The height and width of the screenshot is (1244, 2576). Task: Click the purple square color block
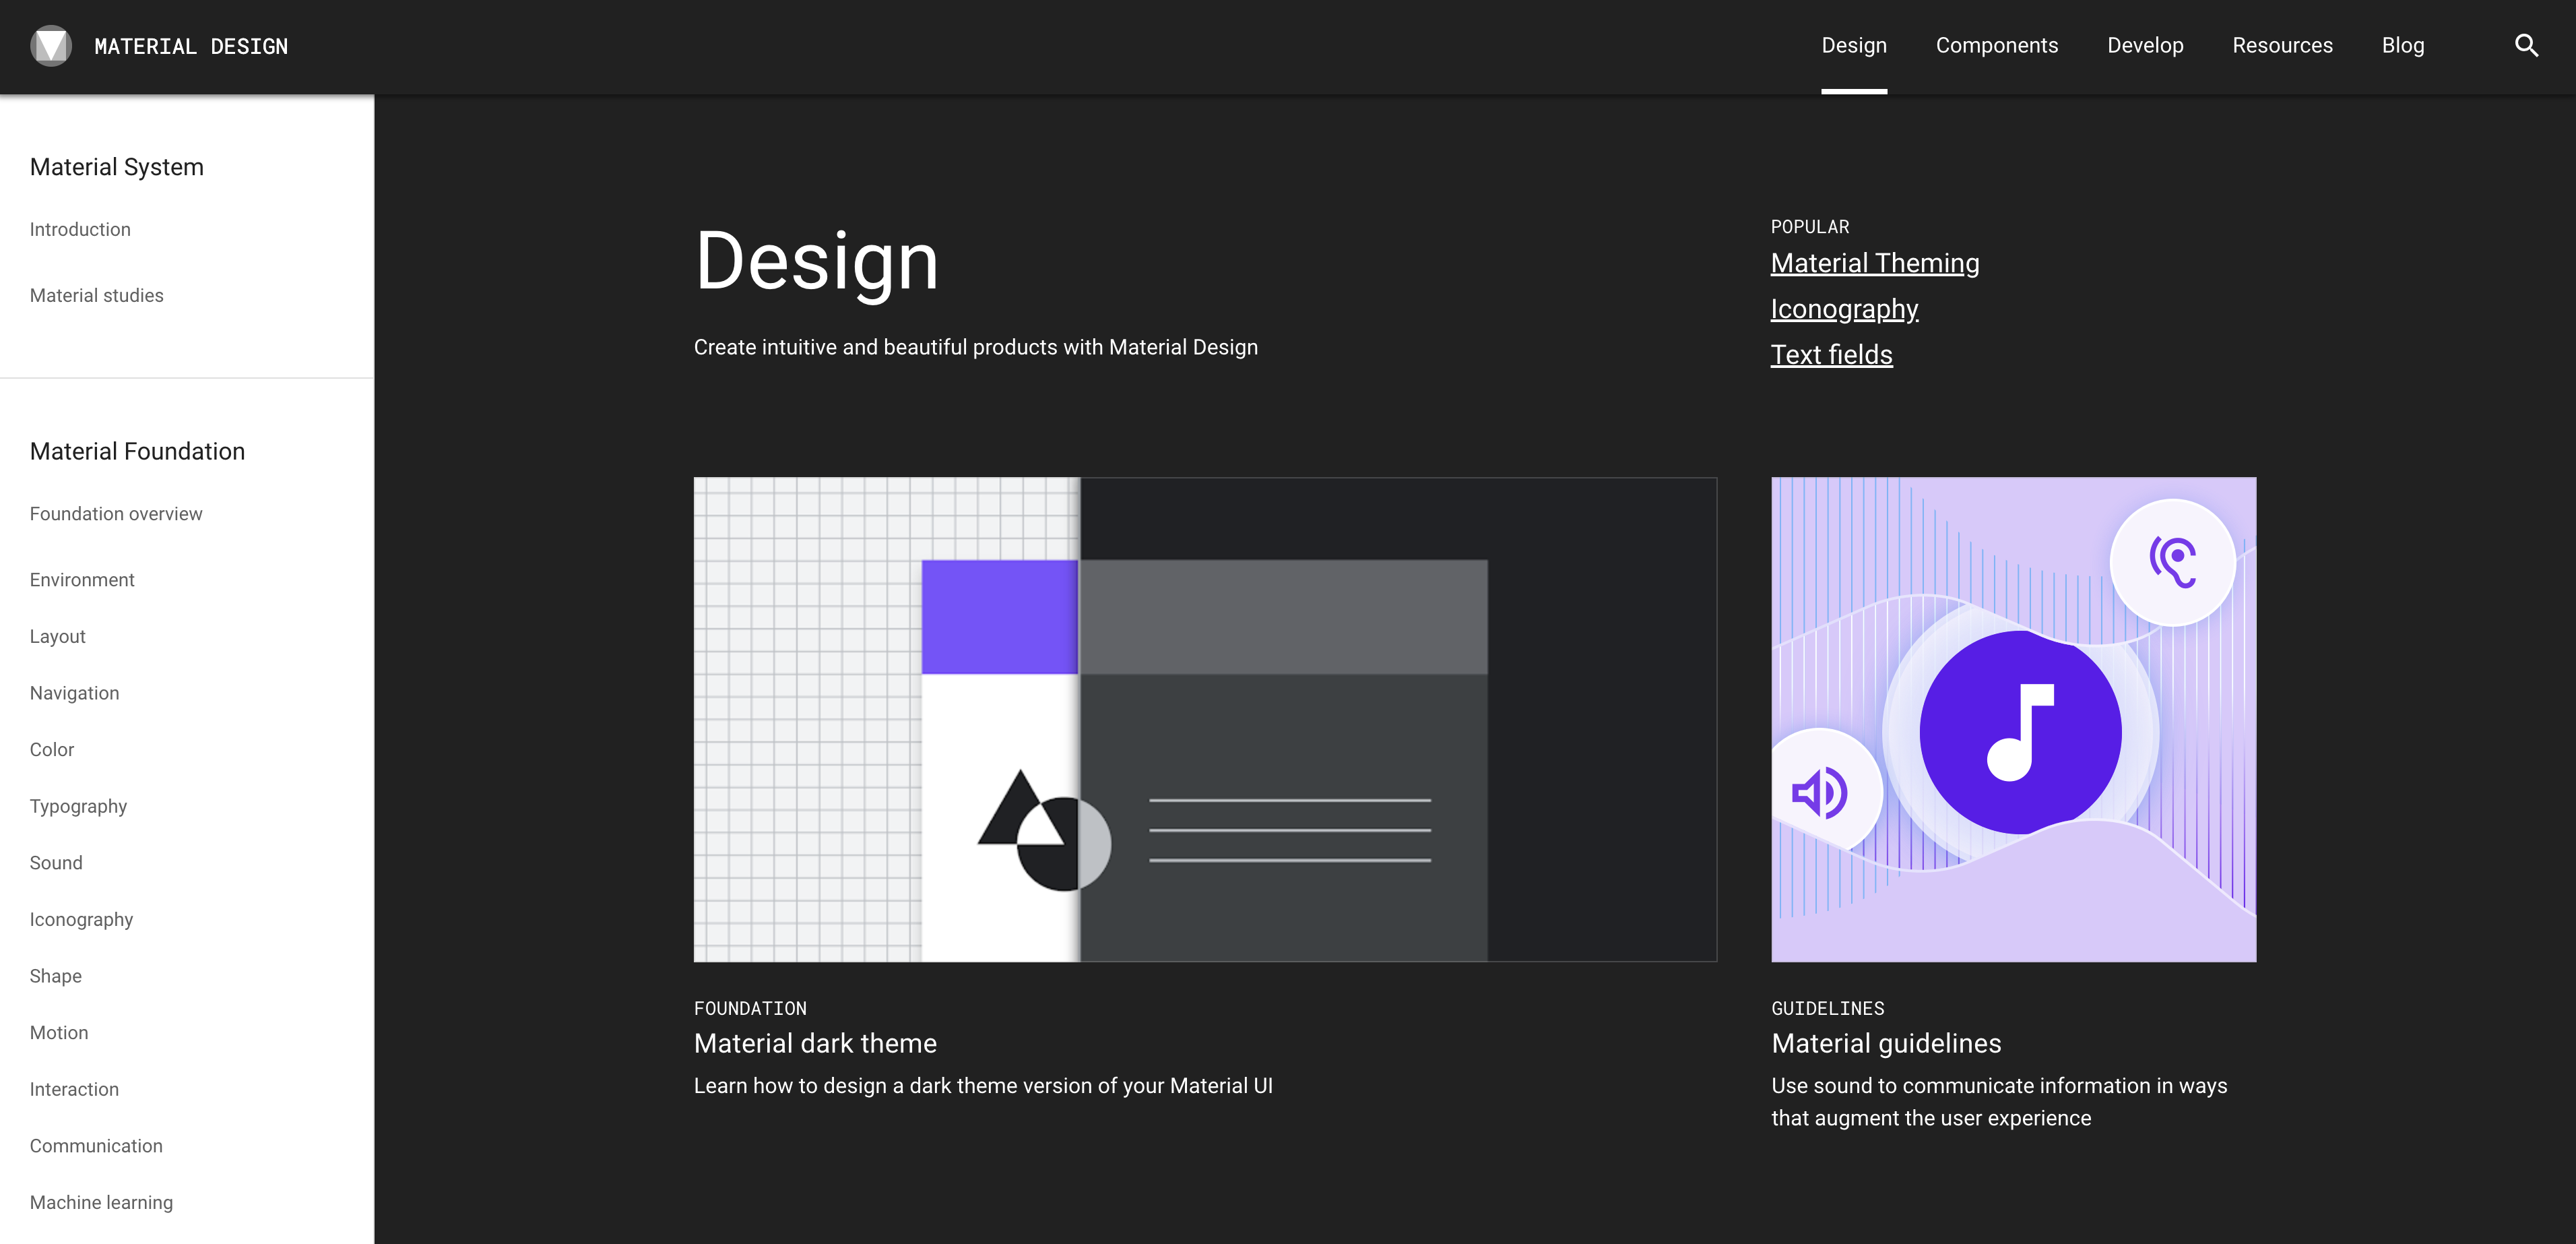999,617
